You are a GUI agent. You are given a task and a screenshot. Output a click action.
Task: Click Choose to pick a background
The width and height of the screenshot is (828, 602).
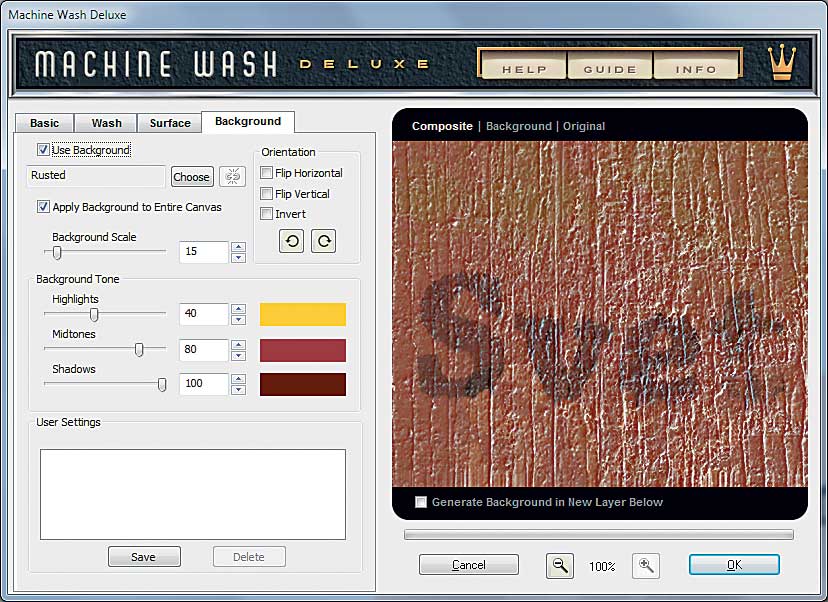coord(192,176)
